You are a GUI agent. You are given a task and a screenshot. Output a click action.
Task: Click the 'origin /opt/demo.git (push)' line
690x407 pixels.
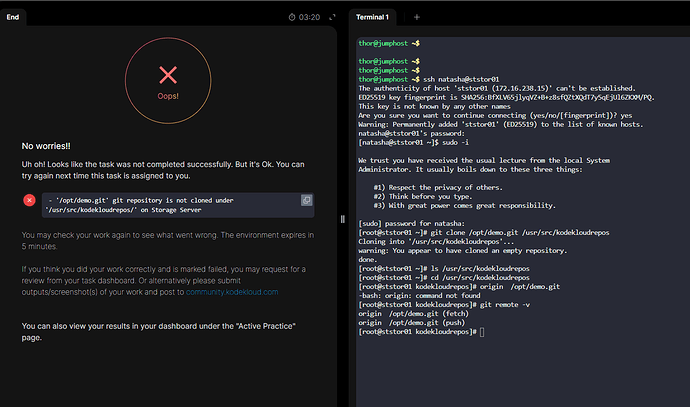(x=411, y=323)
